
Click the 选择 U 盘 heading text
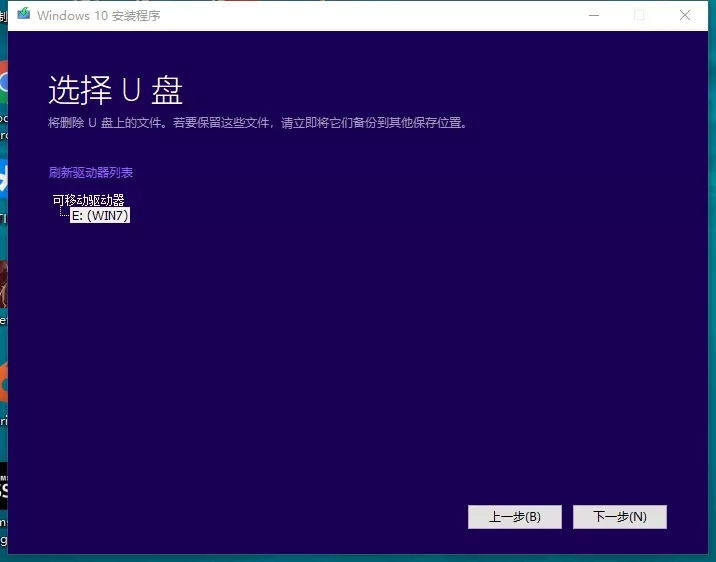tap(116, 90)
